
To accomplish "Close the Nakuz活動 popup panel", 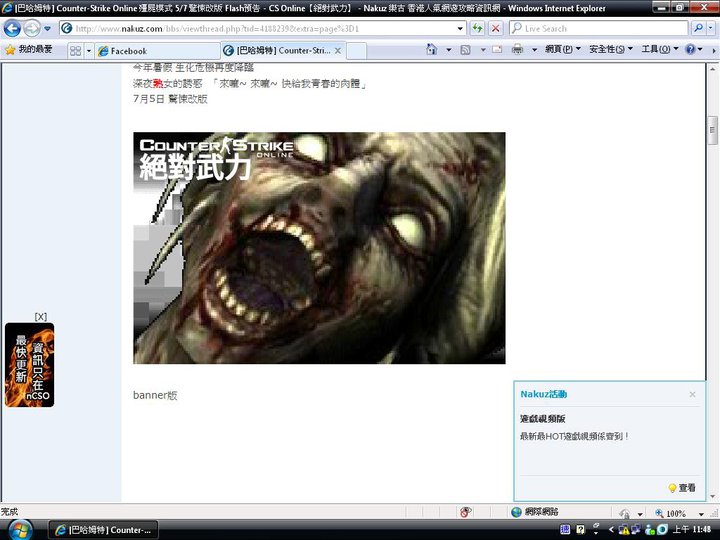I will [x=692, y=394].
